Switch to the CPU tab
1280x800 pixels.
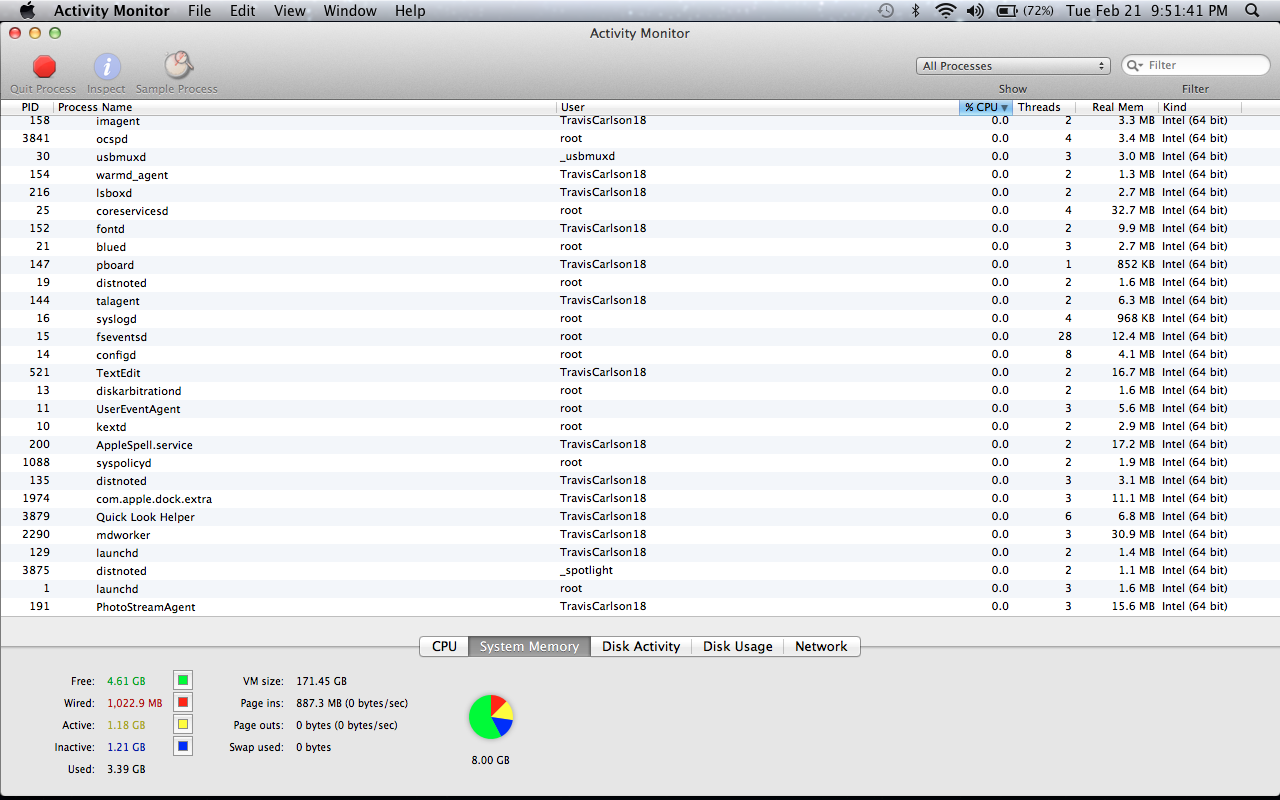point(445,646)
